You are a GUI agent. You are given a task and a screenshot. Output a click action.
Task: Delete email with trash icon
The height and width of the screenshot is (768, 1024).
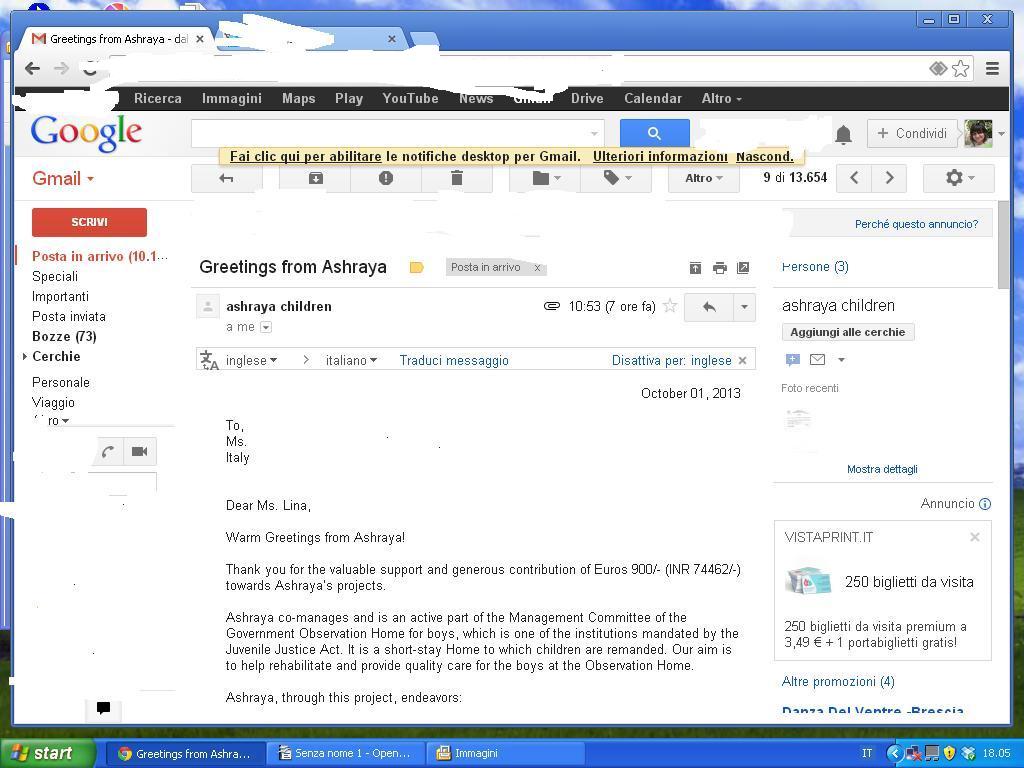pos(456,178)
